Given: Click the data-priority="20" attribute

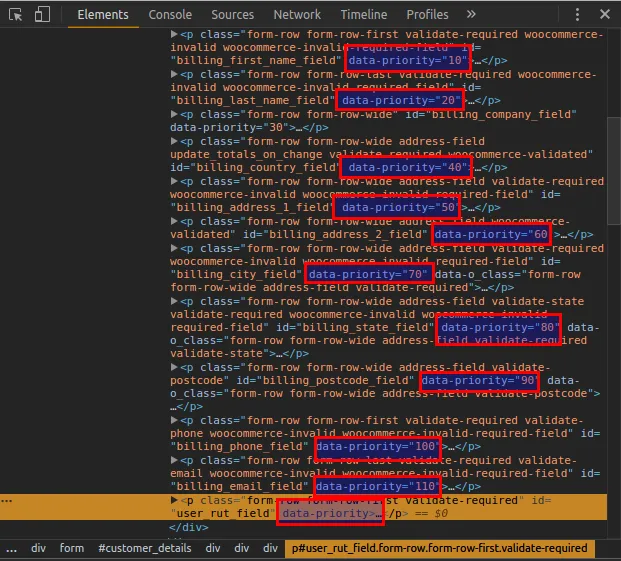Looking at the screenshot, I should (x=401, y=100).
